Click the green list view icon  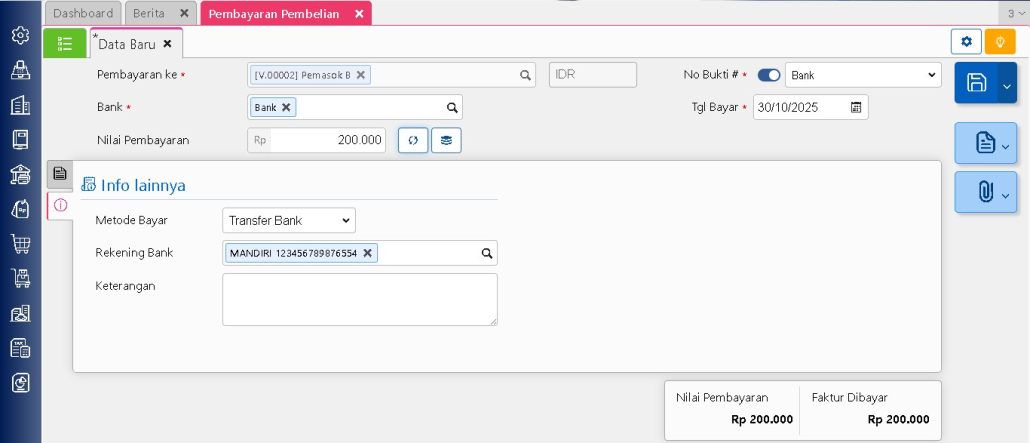(65, 43)
